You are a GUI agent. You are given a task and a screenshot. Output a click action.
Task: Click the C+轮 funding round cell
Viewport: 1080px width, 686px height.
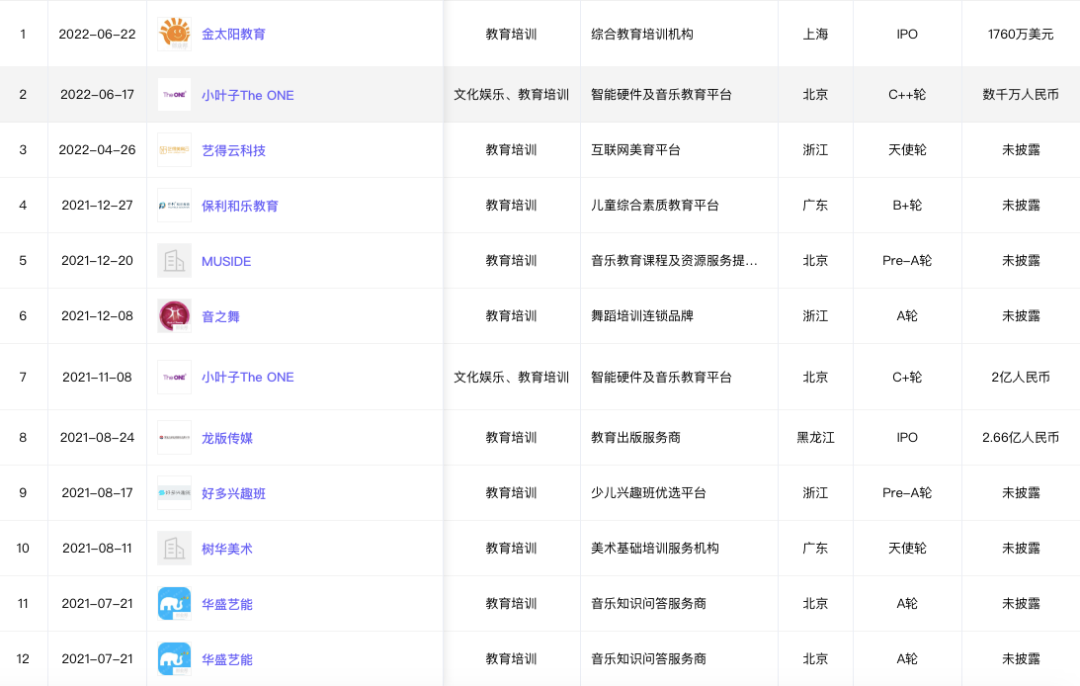[x=907, y=377]
